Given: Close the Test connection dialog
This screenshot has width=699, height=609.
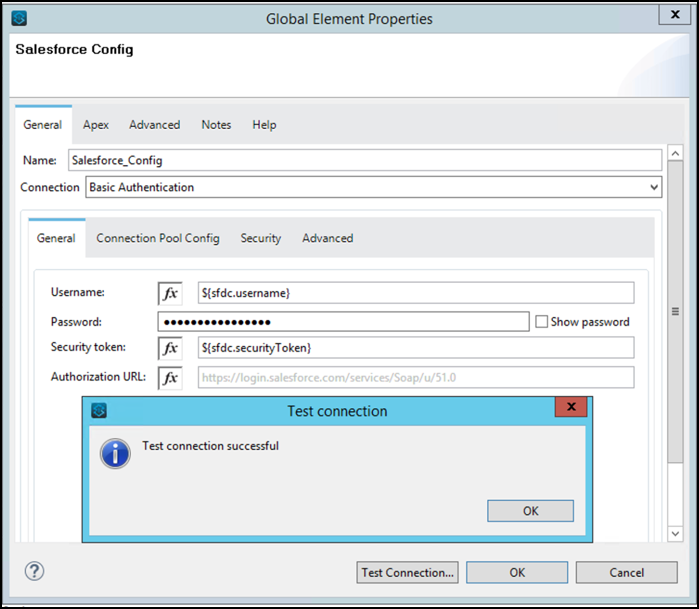Looking at the screenshot, I should (x=571, y=407).
